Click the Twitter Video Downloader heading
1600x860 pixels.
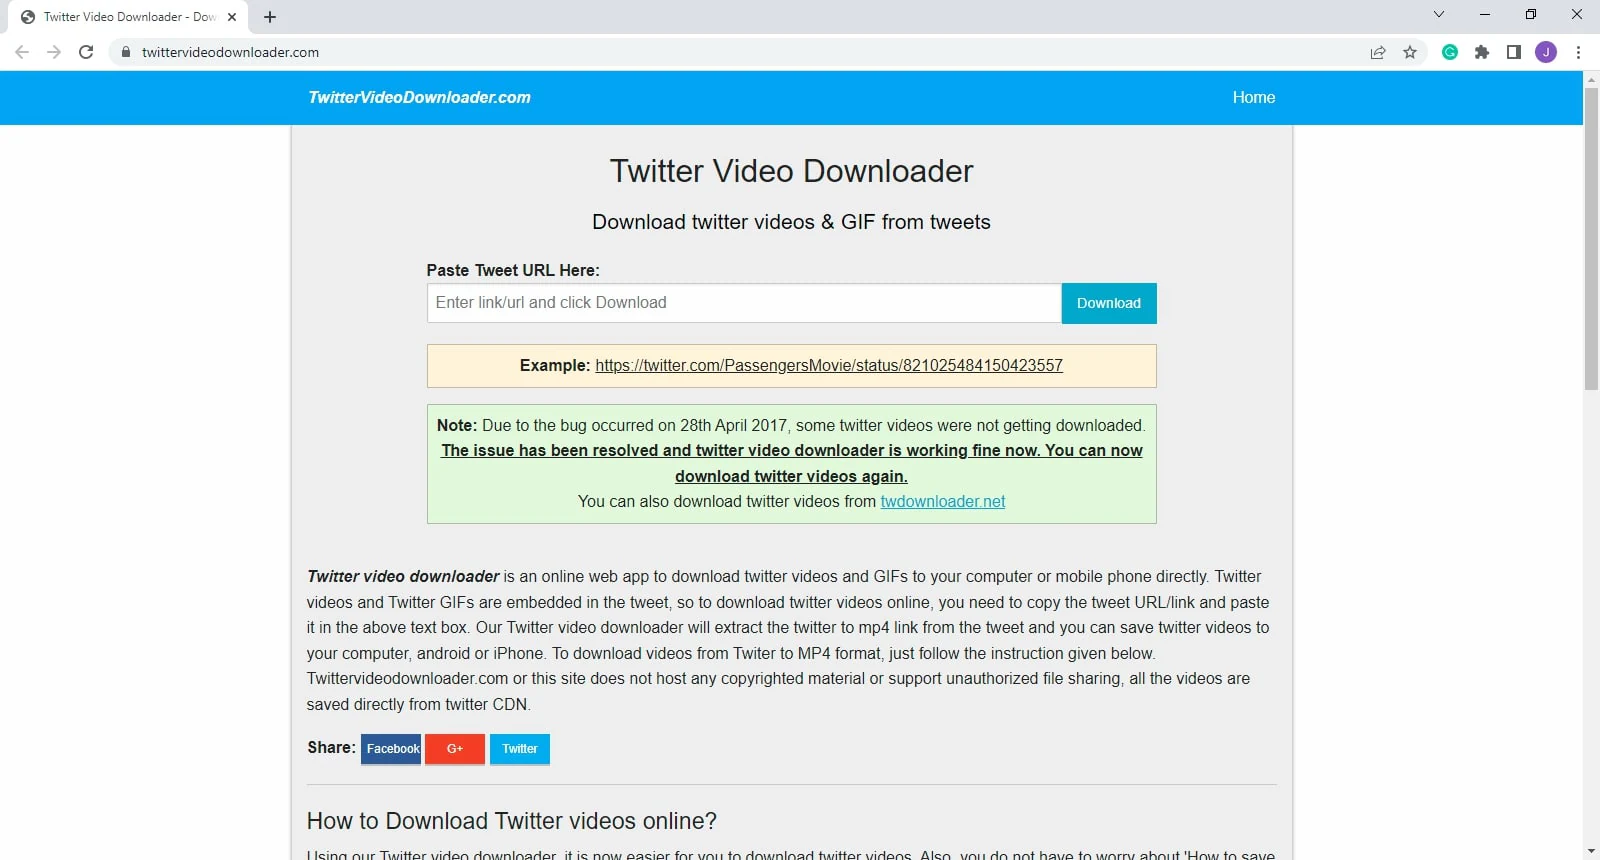(791, 171)
